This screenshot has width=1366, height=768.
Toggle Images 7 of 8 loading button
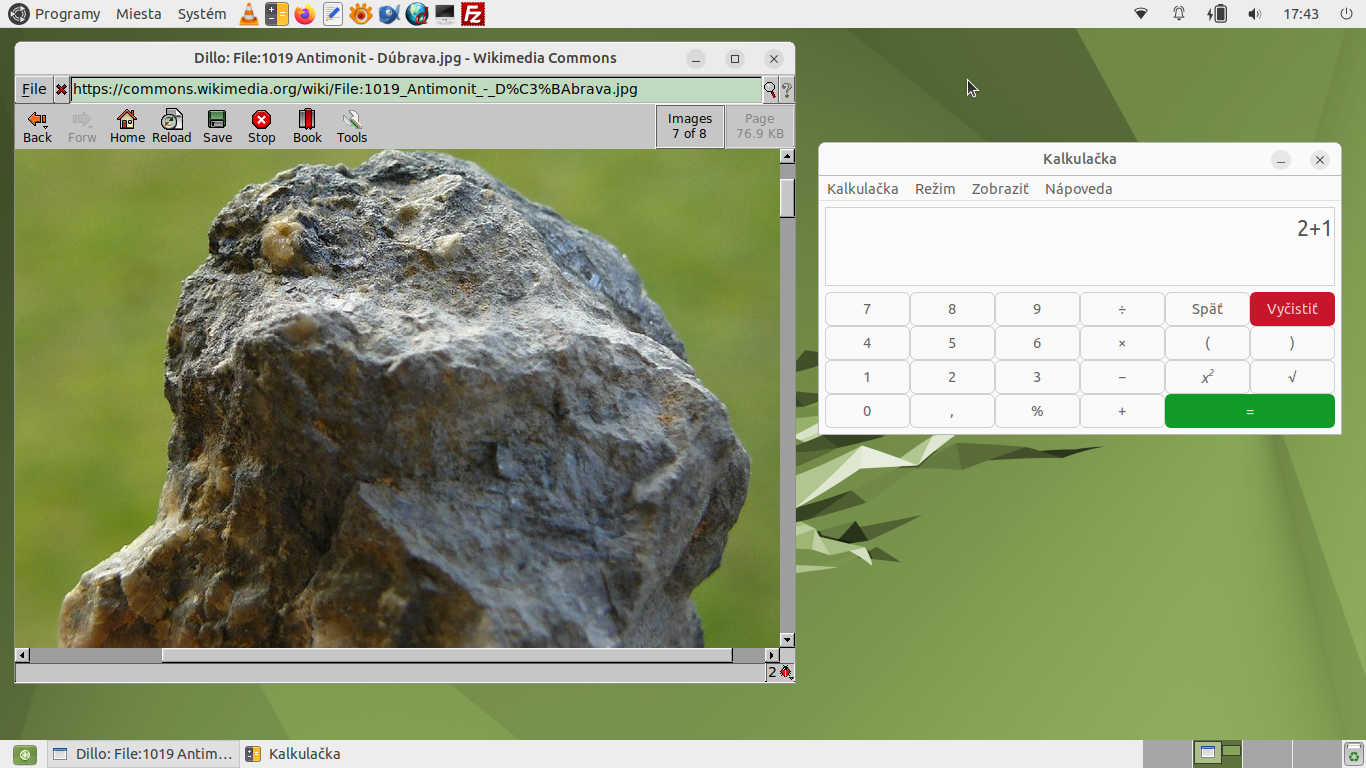click(690, 126)
